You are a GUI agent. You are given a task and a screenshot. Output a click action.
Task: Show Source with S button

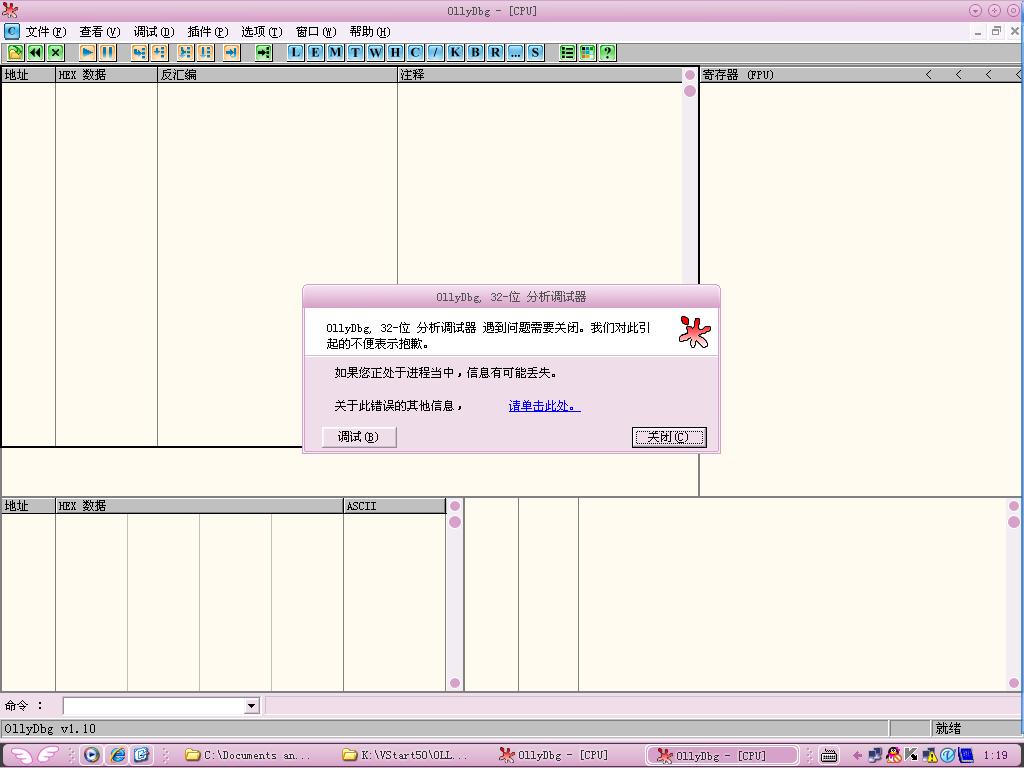[x=536, y=53]
